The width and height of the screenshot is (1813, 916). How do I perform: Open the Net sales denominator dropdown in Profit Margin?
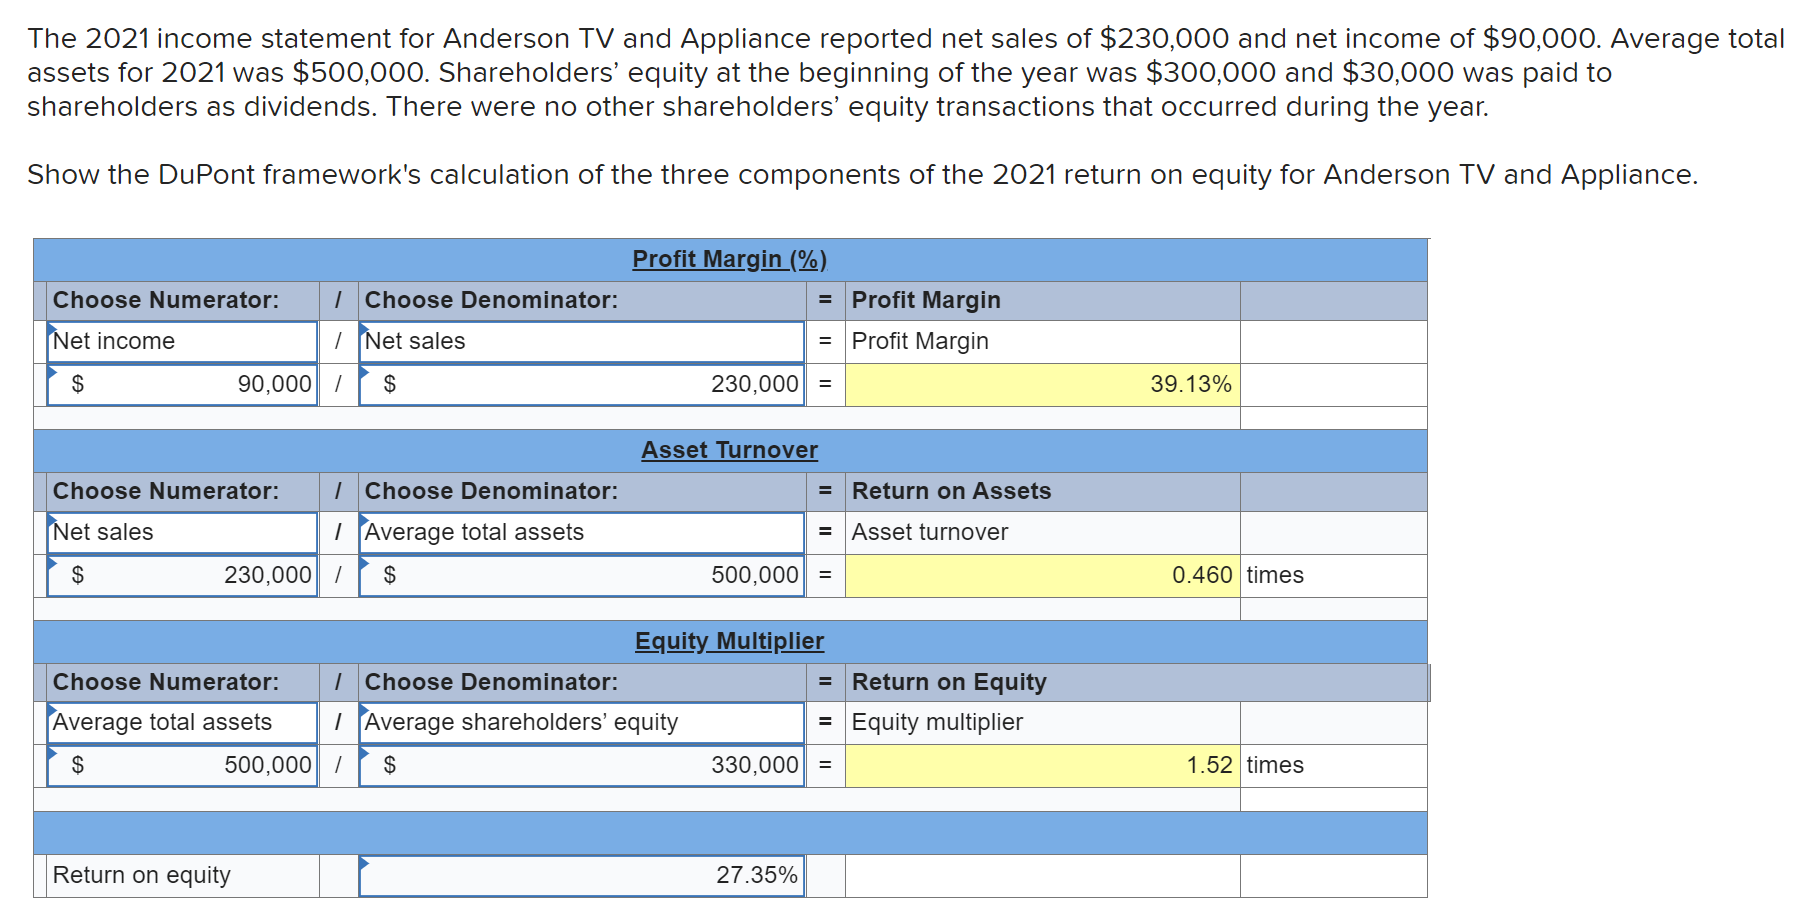click(x=581, y=341)
